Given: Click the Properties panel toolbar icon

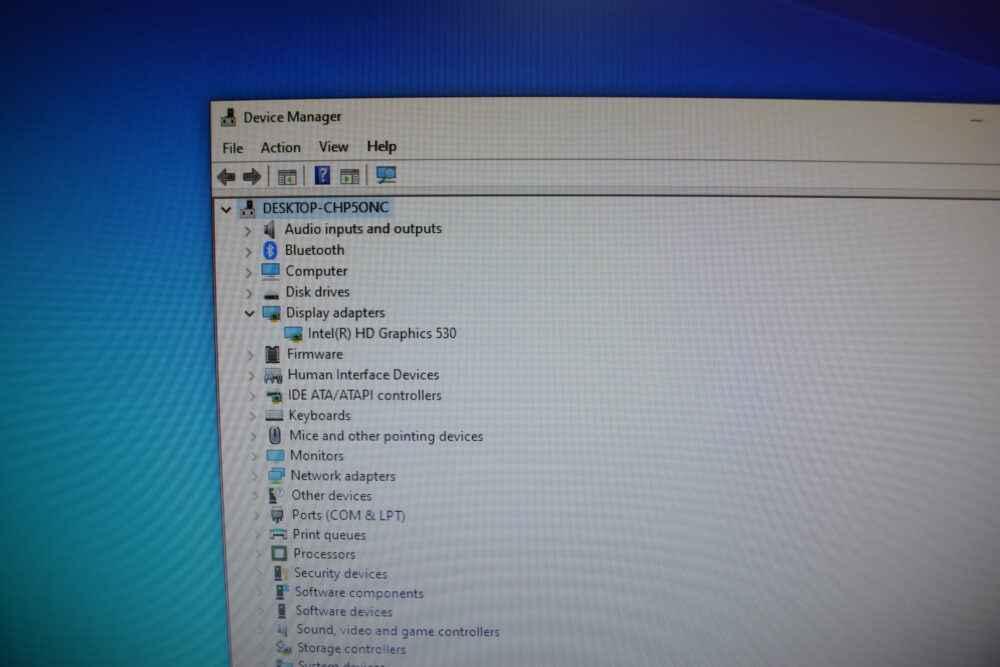Looking at the screenshot, I should (349, 177).
